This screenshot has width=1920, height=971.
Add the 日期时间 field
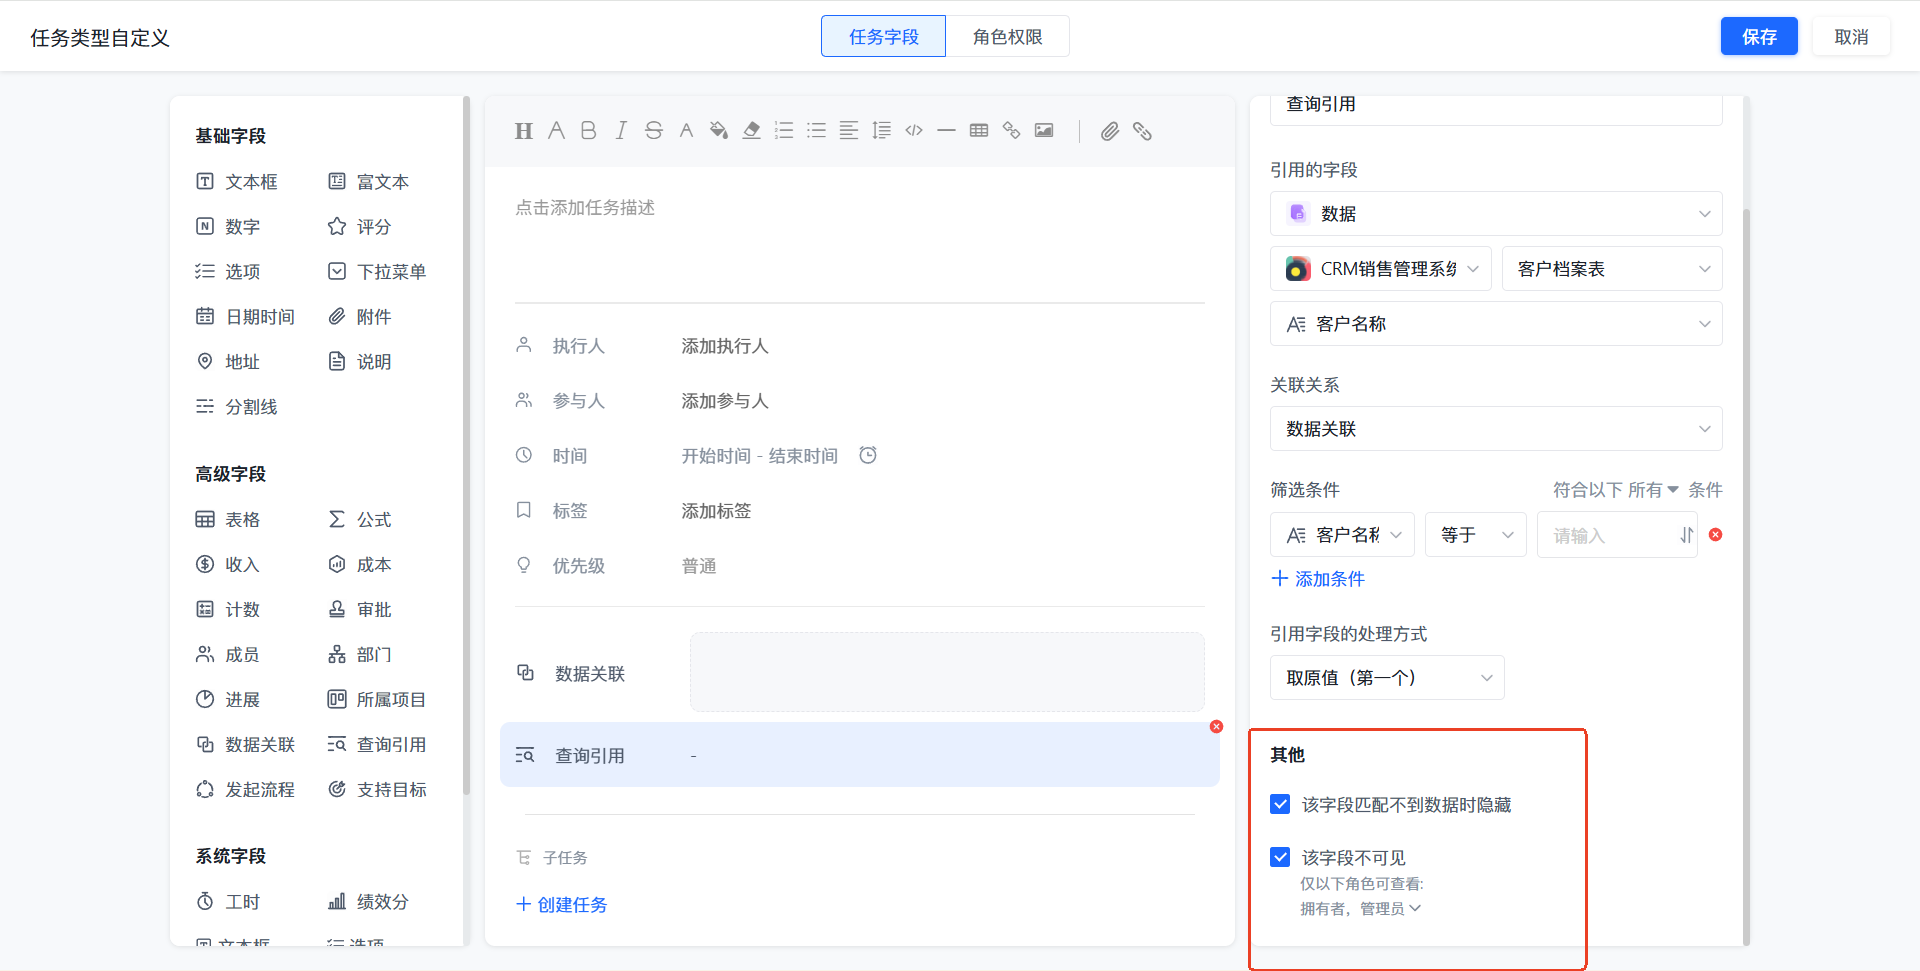(x=245, y=317)
